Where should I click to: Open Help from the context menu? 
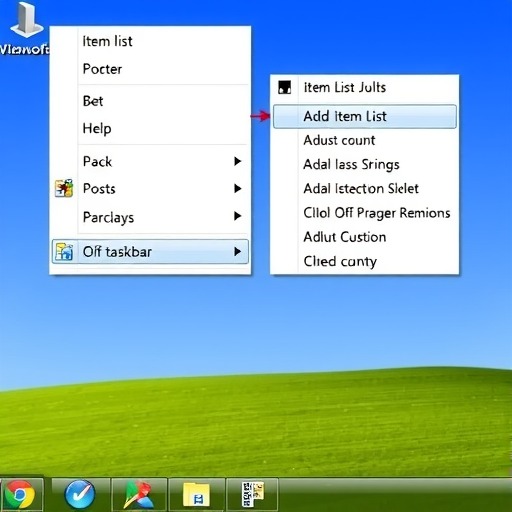[150, 128]
